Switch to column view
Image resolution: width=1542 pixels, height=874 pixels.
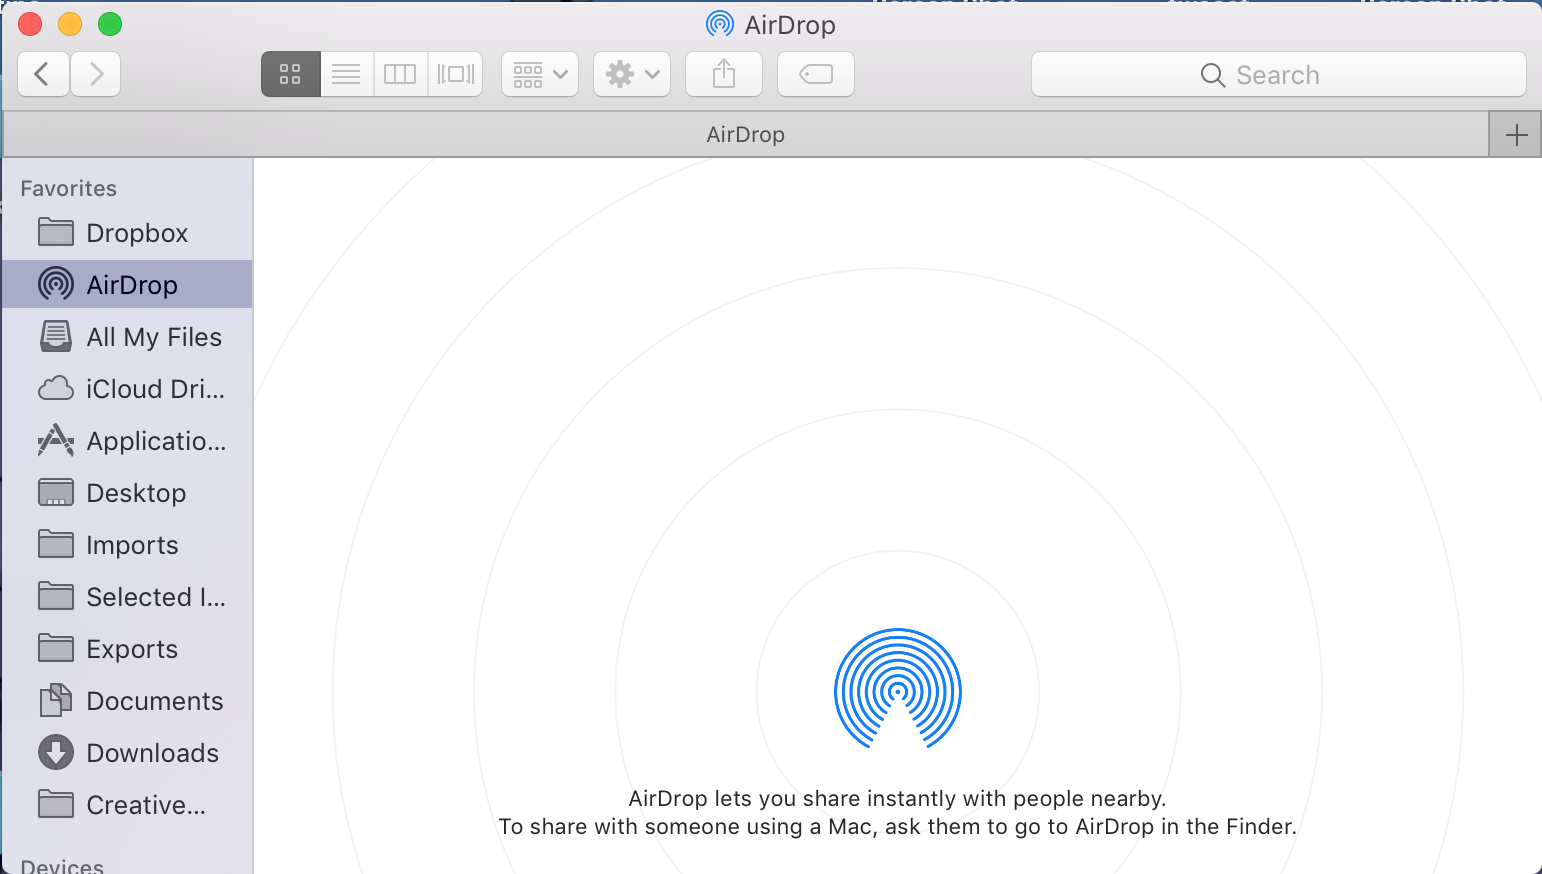point(400,74)
